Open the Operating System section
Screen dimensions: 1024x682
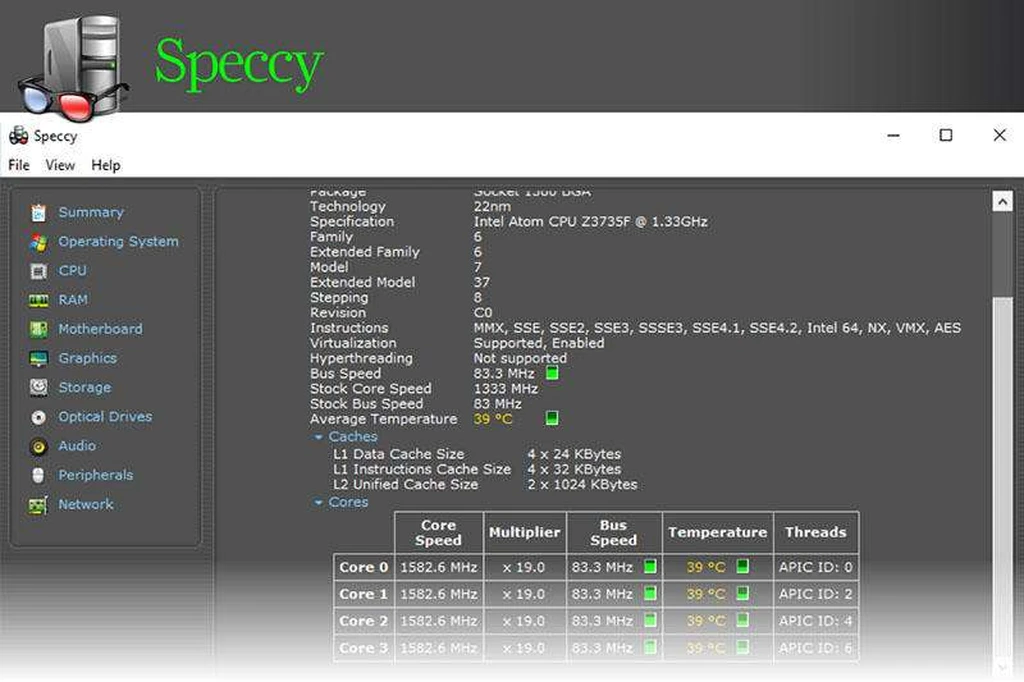(x=118, y=242)
